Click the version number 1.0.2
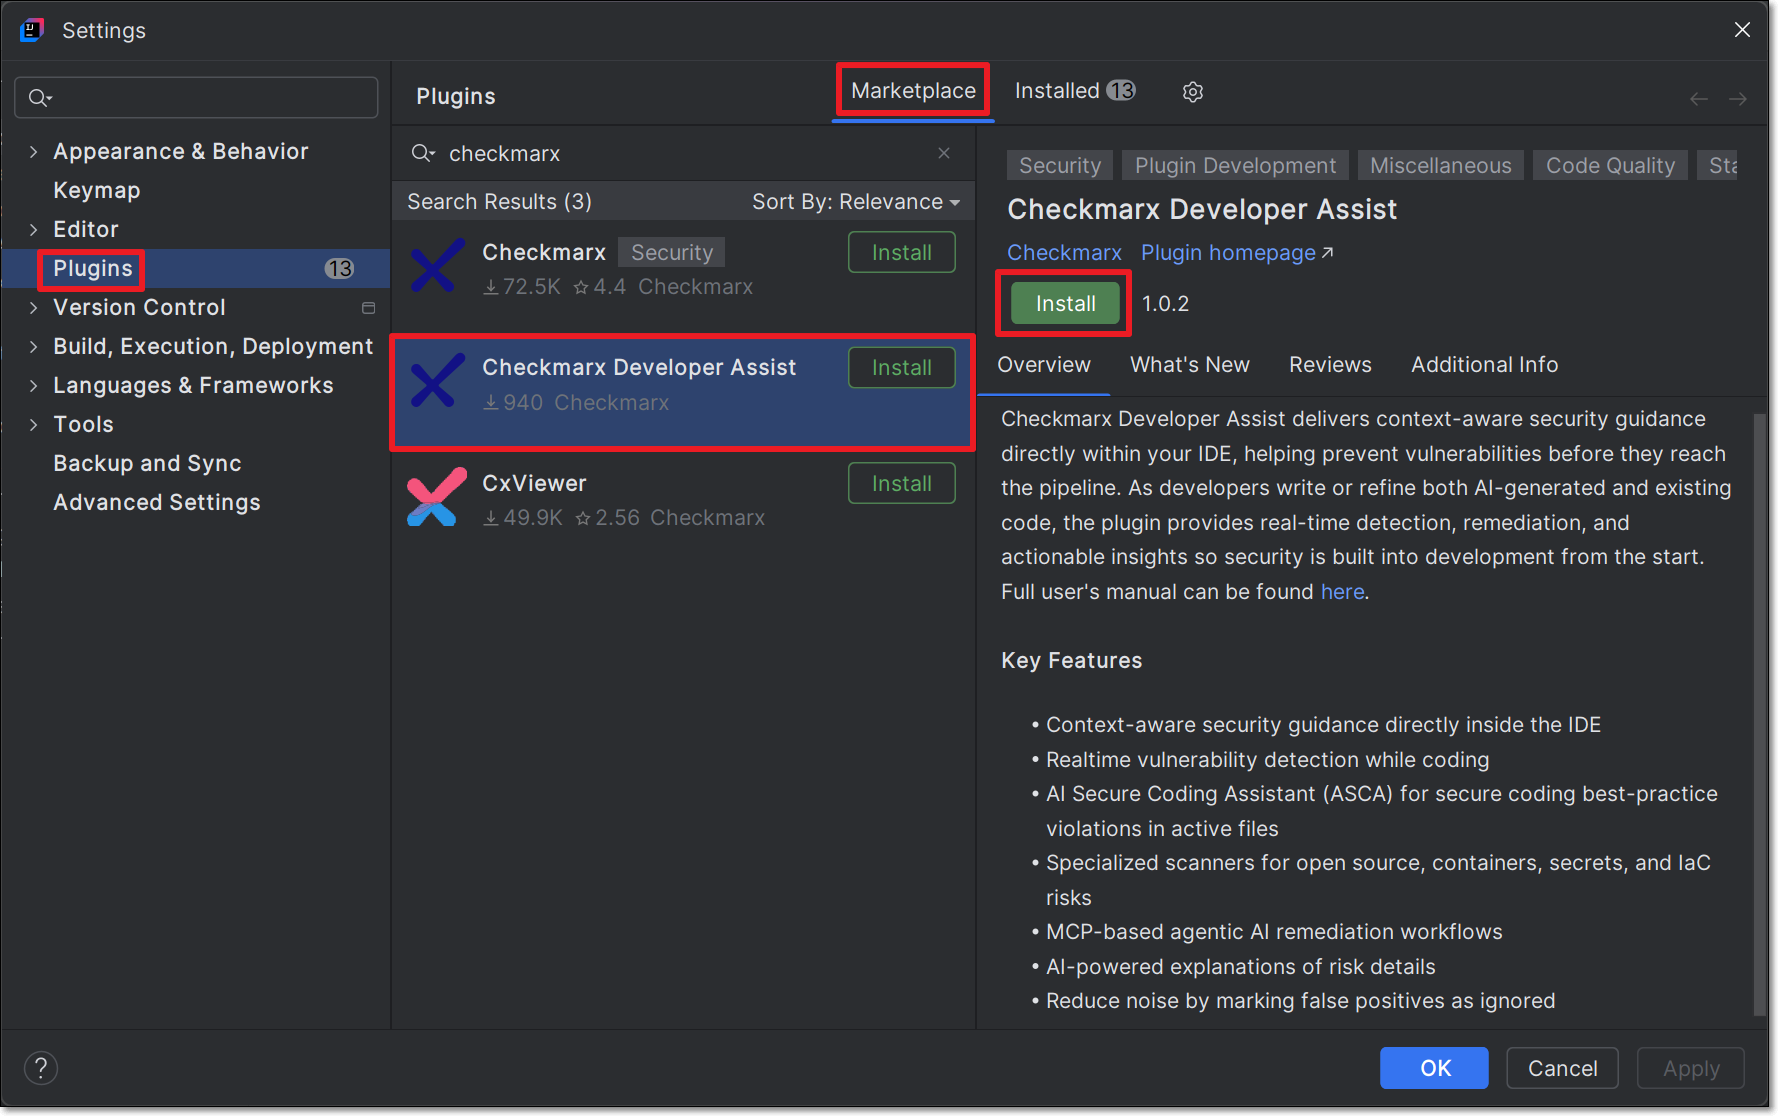 [x=1165, y=304]
